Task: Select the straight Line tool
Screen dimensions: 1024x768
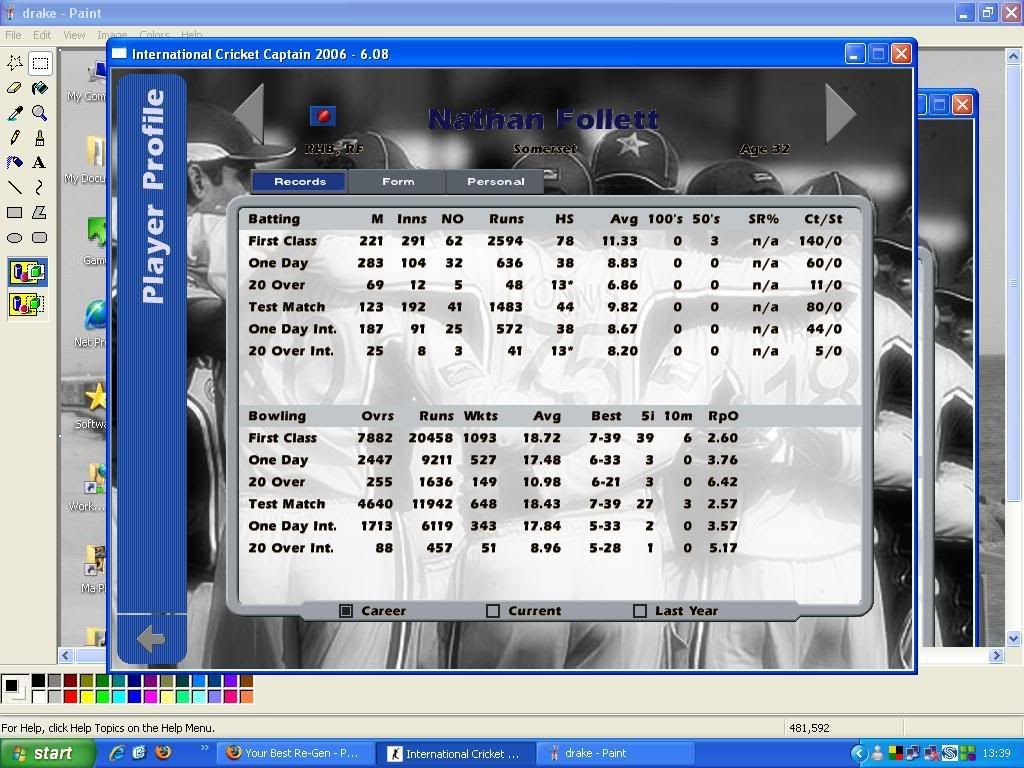Action: click(x=15, y=187)
